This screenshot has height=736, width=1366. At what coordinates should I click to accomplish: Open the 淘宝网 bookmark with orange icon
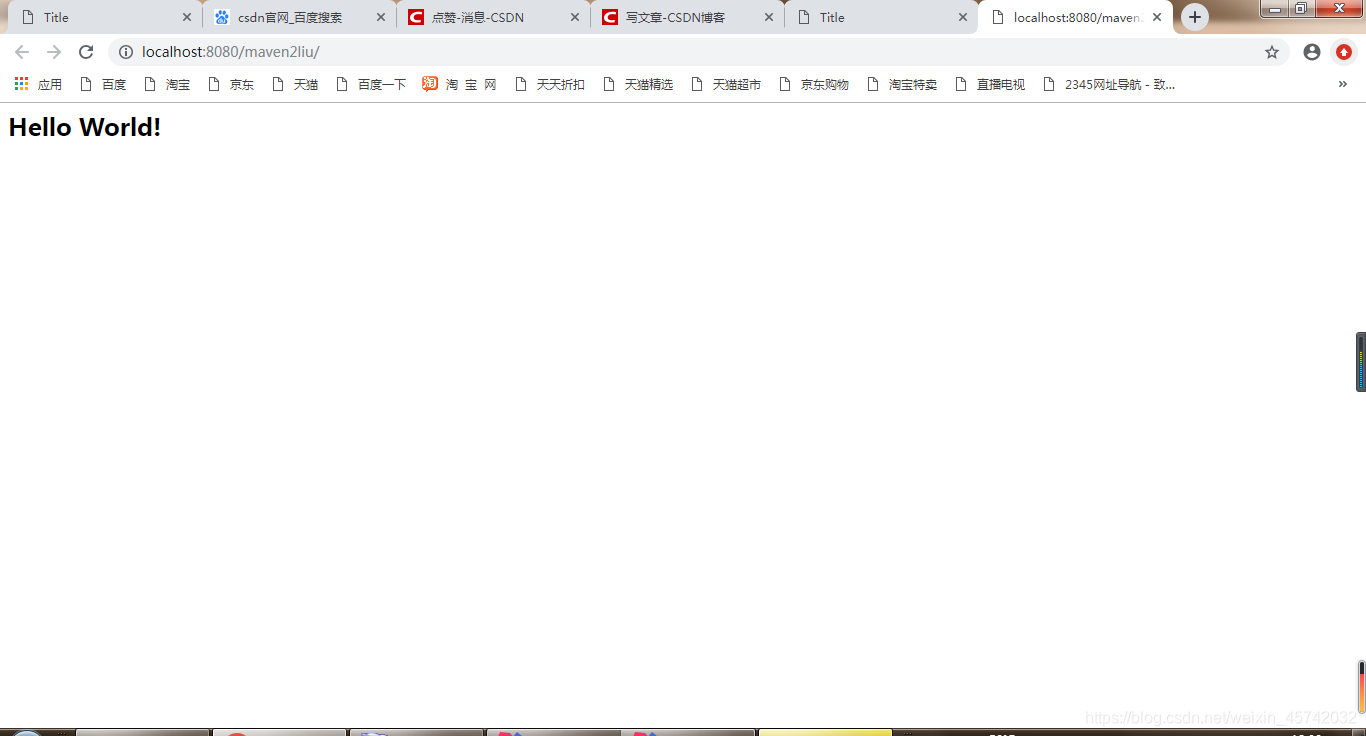(x=460, y=84)
